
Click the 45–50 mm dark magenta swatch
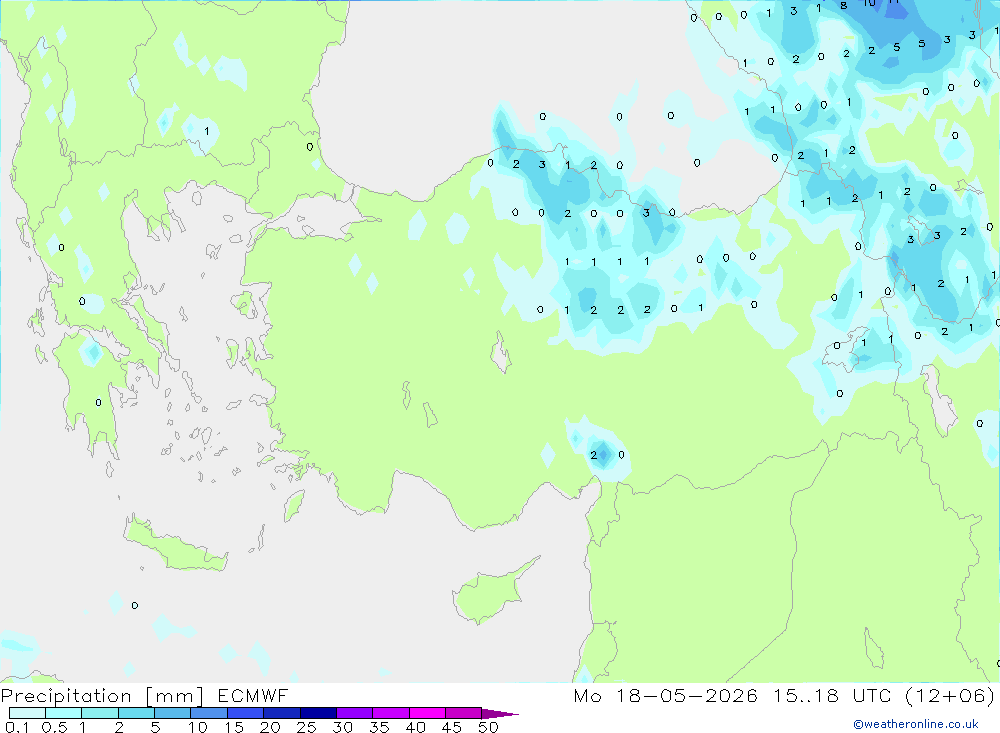[x=464, y=713]
